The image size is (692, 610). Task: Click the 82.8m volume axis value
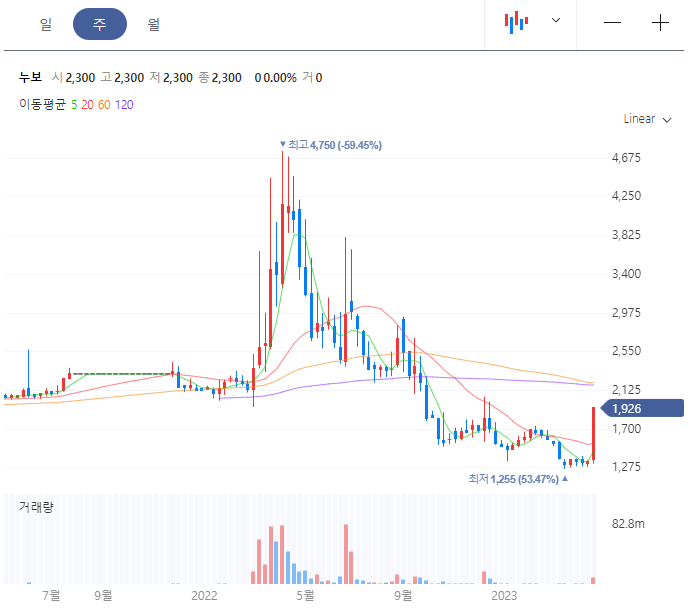(628, 524)
